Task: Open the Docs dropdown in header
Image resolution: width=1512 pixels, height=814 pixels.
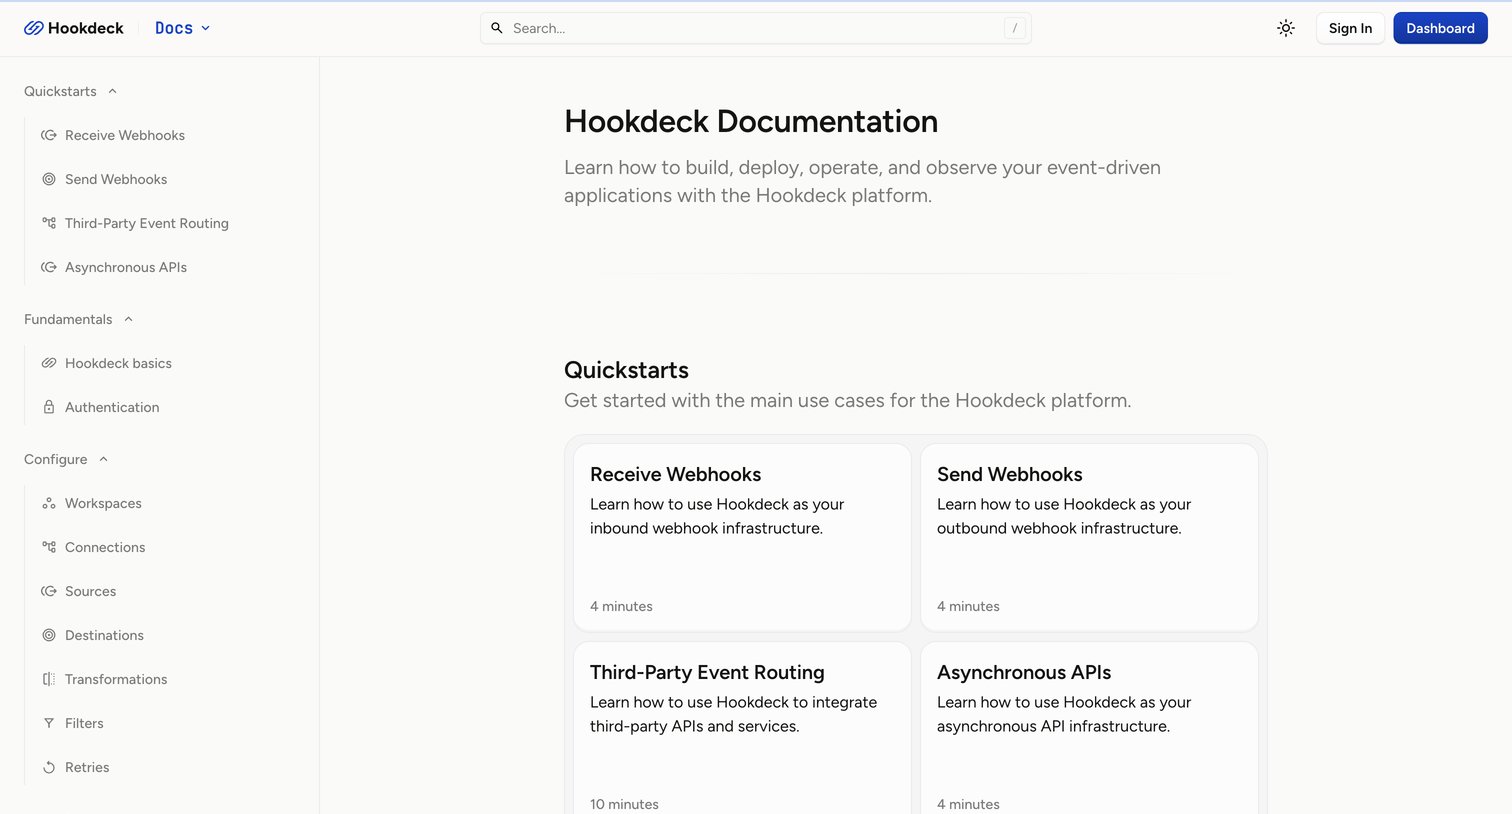Action: point(182,28)
